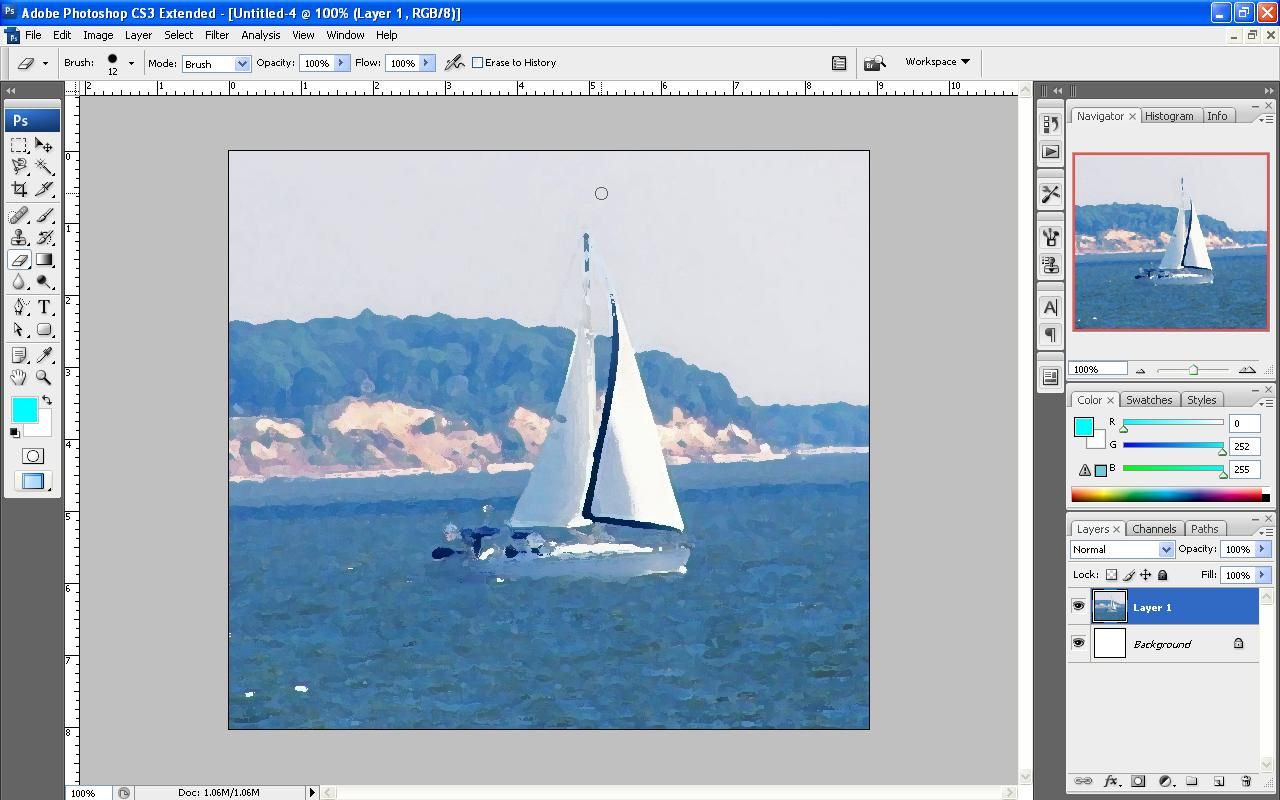Open the Character panel from the dock
This screenshot has width=1280, height=800.
(x=1050, y=307)
